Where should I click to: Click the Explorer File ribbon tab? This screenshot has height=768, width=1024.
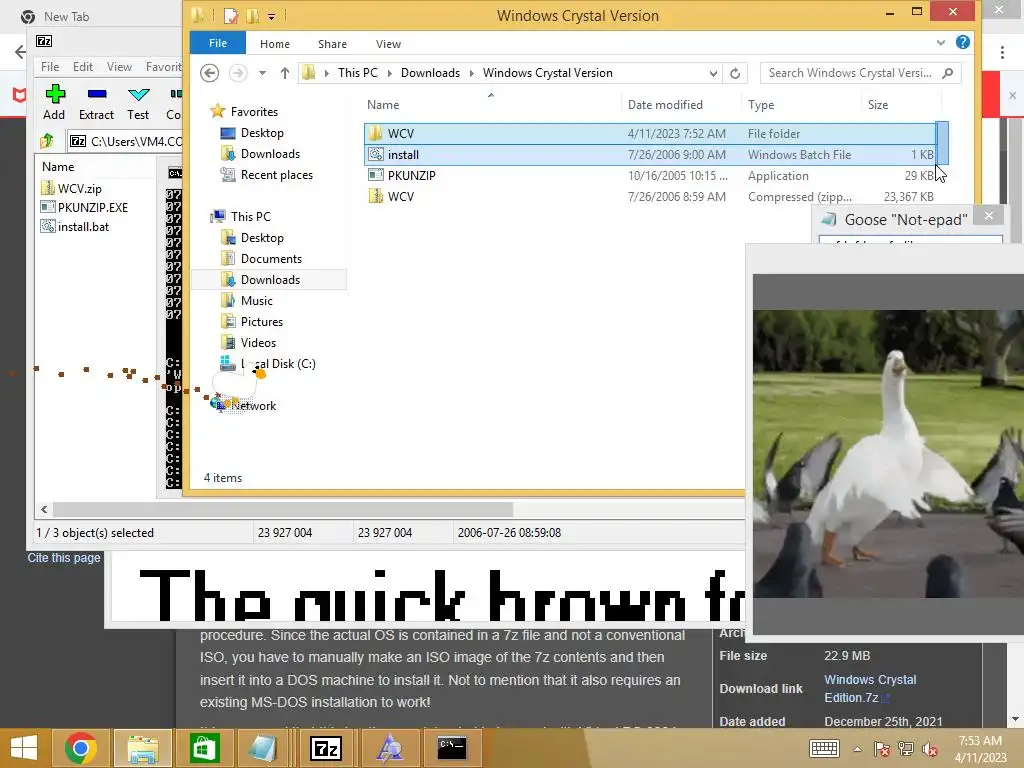point(217,43)
